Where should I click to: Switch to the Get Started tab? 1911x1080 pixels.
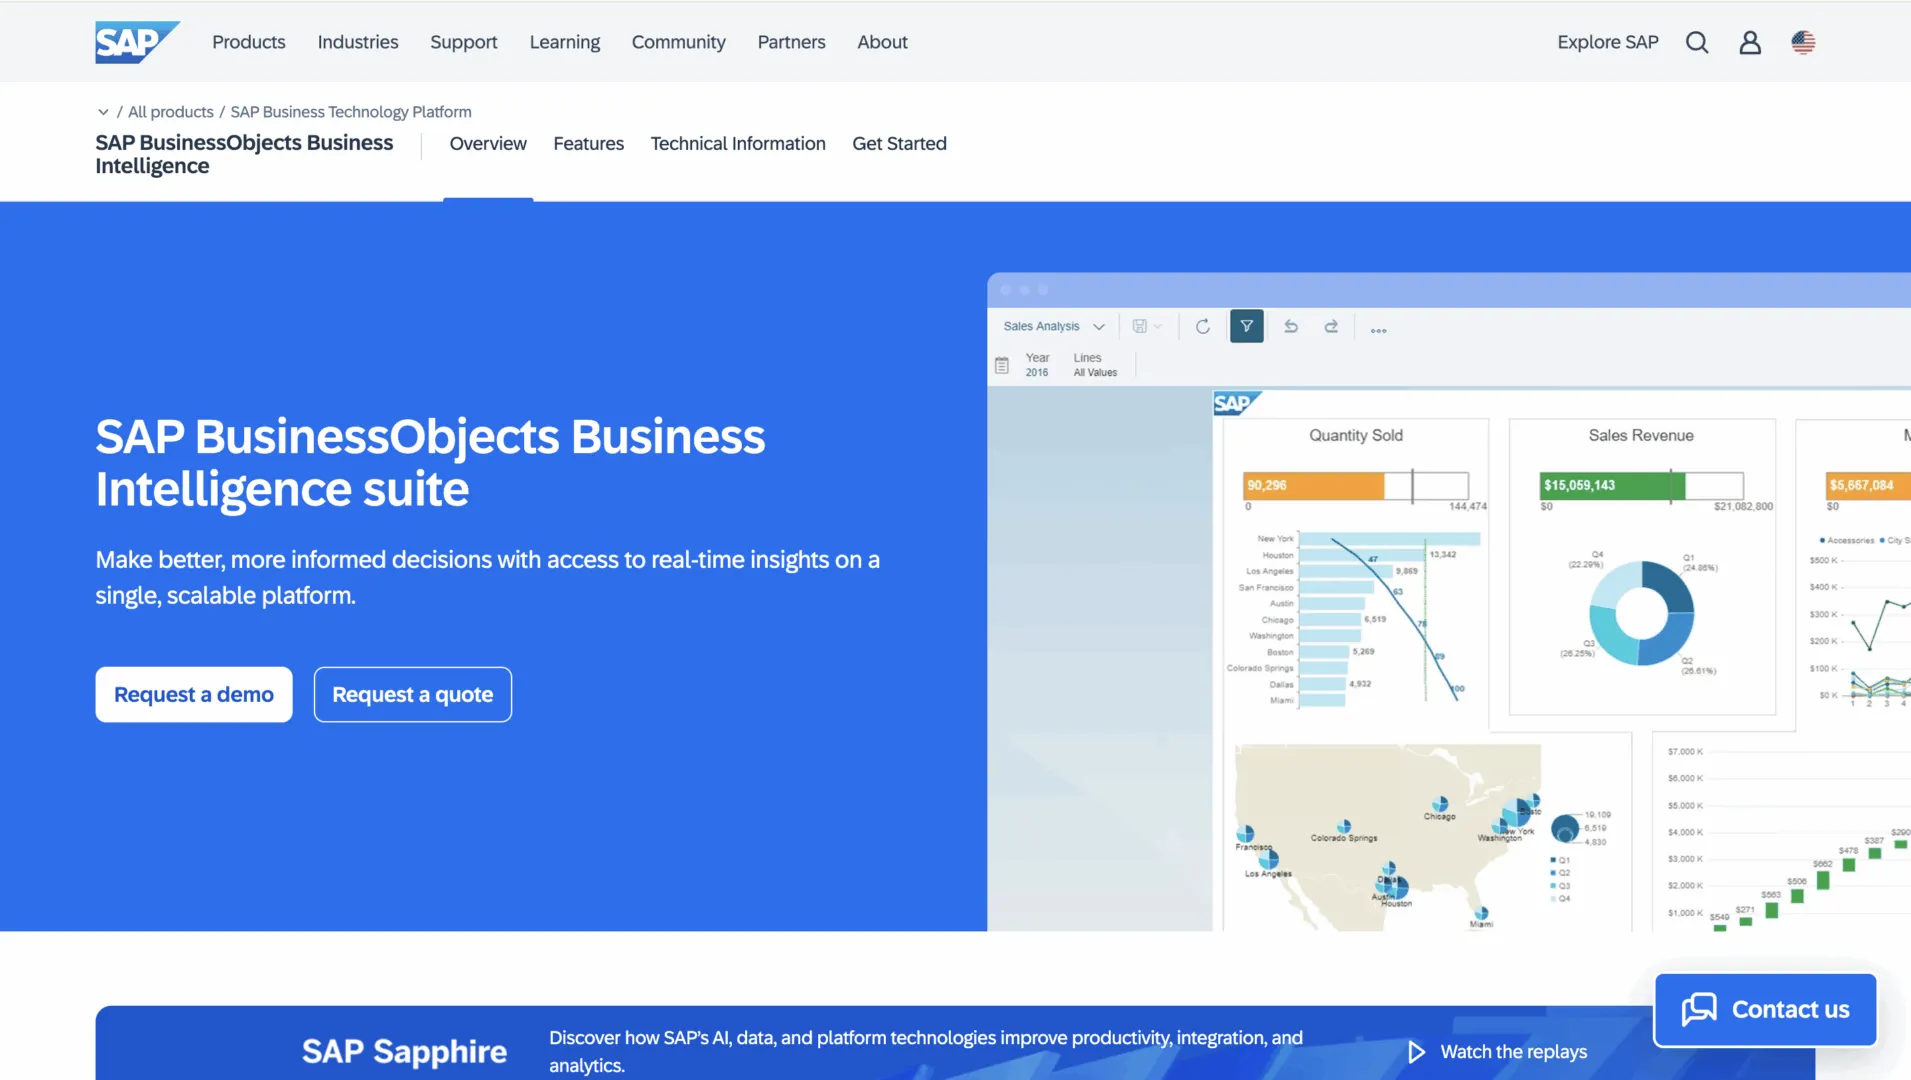899,144
